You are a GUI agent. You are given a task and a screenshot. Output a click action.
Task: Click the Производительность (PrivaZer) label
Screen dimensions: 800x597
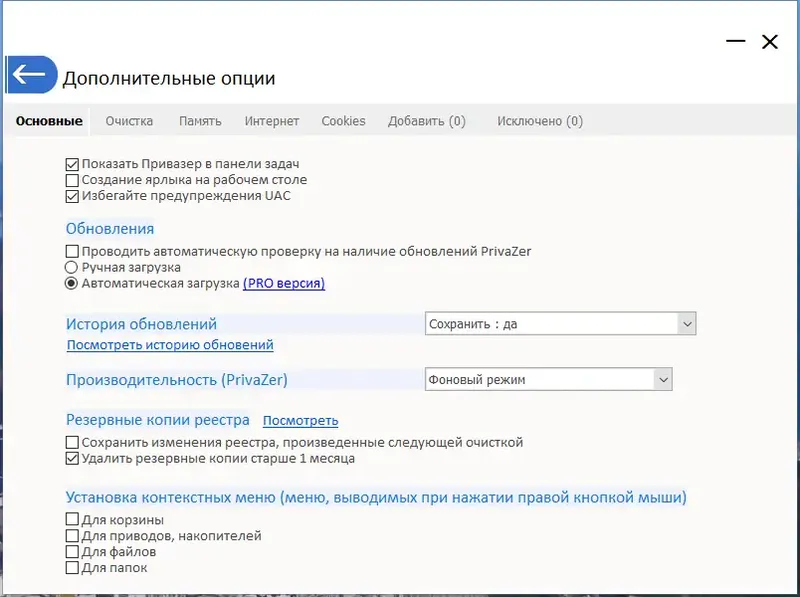pyautogui.click(x=177, y=380)
